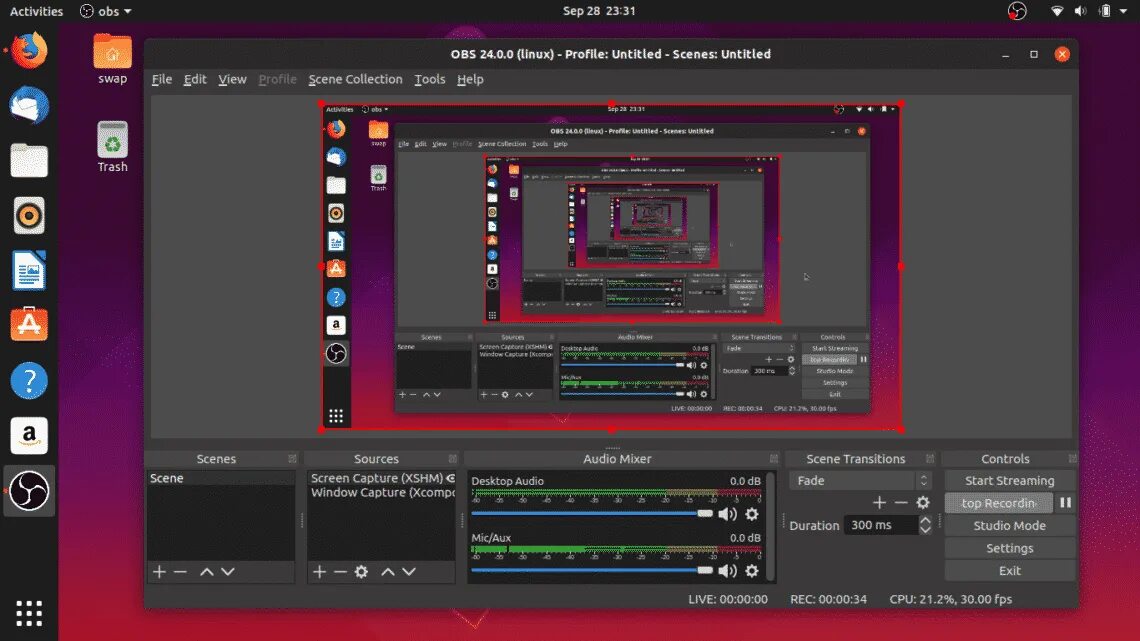Screen dimensions: 1140x641
Task: Pop out the Controls dock
Action: (x=1072, y=459)
